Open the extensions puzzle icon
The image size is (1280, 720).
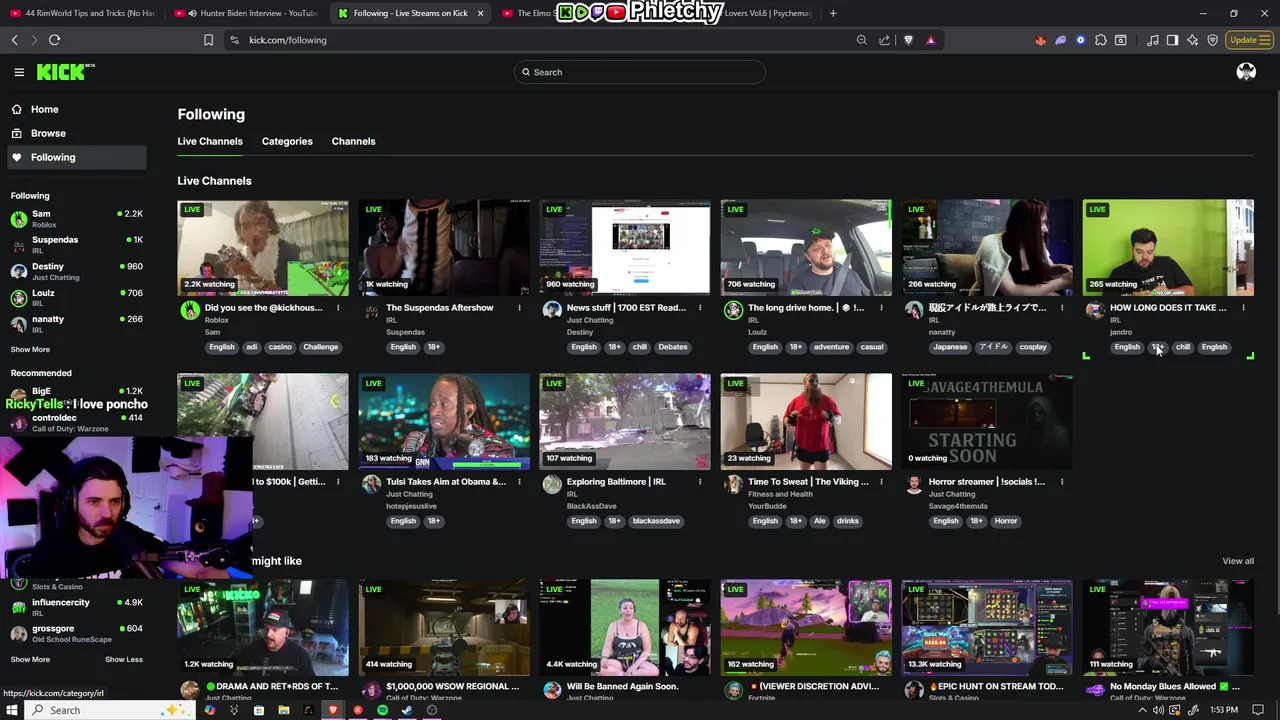point(1100,40)
